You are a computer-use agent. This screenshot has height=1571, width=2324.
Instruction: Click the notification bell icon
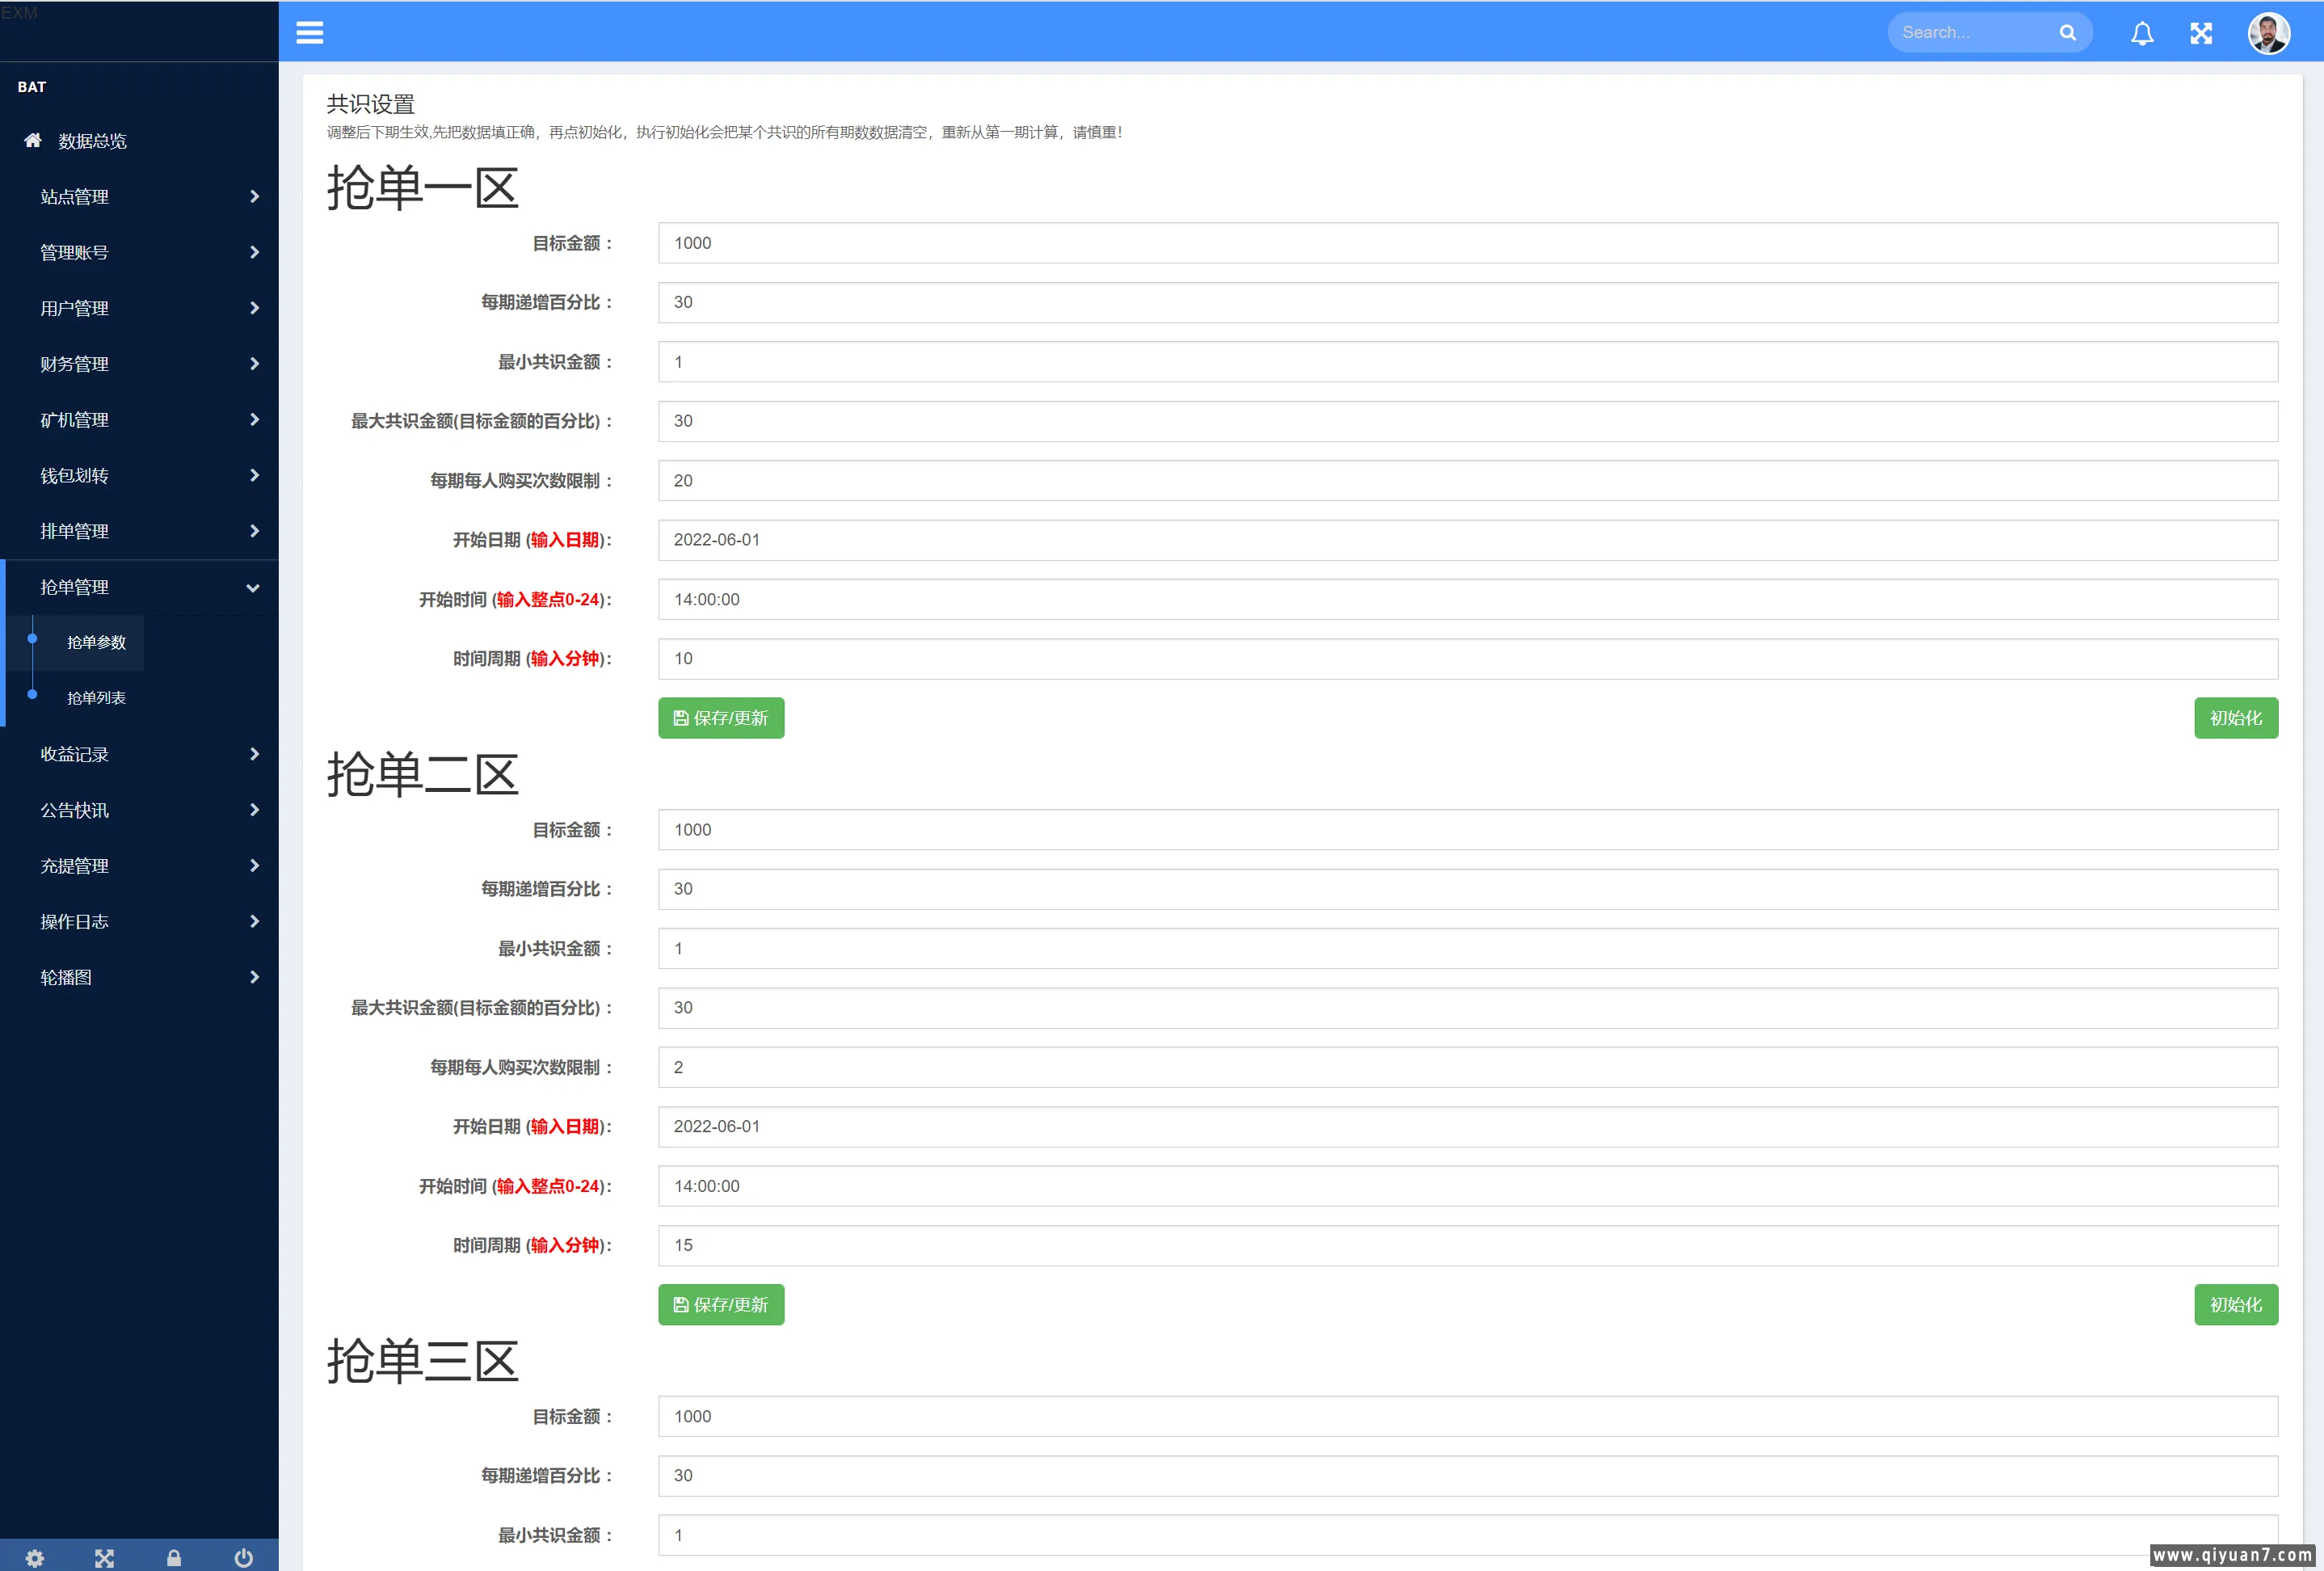coord(2142,32)
